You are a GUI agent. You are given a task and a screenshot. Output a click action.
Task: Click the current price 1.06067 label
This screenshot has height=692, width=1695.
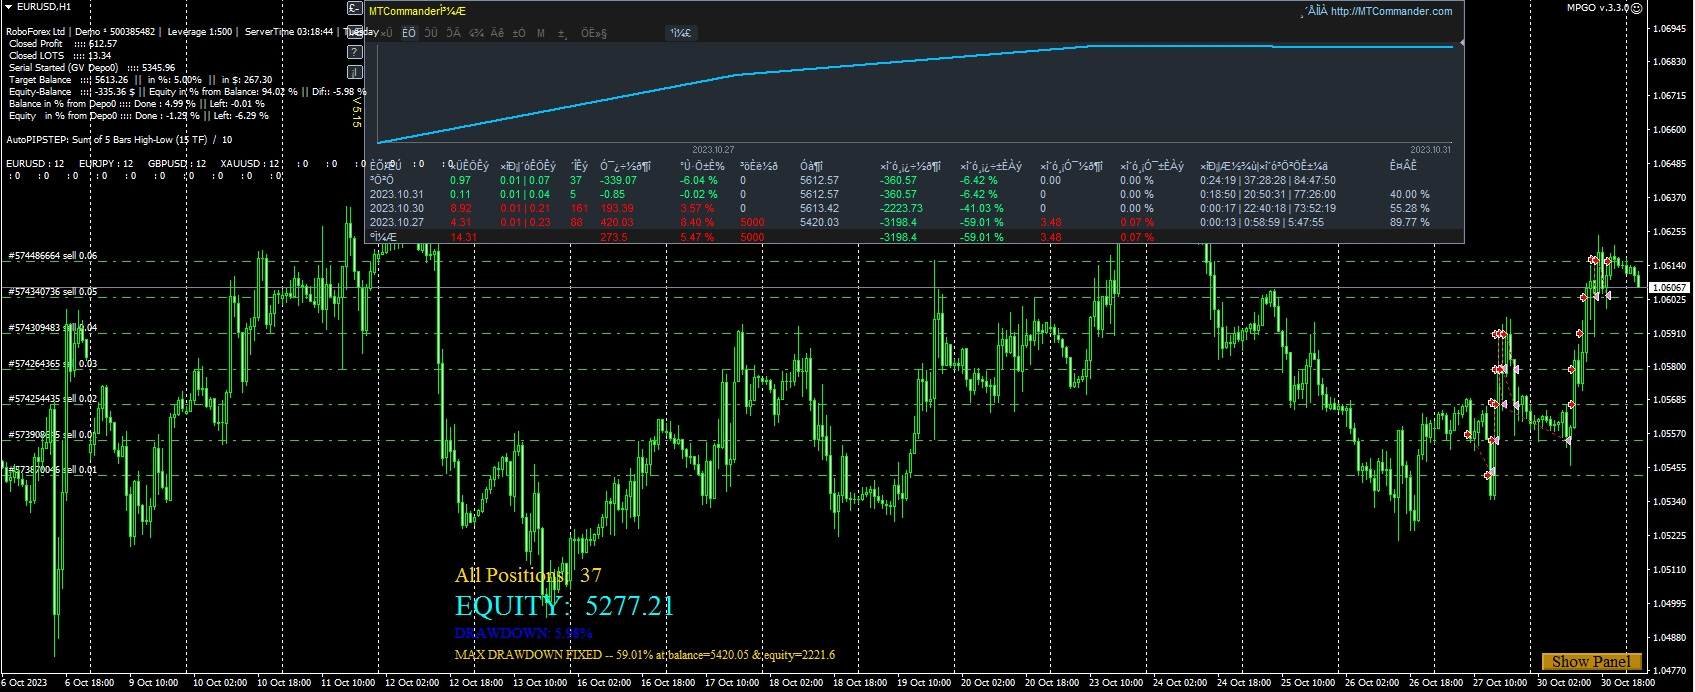tap(1668, 288)
